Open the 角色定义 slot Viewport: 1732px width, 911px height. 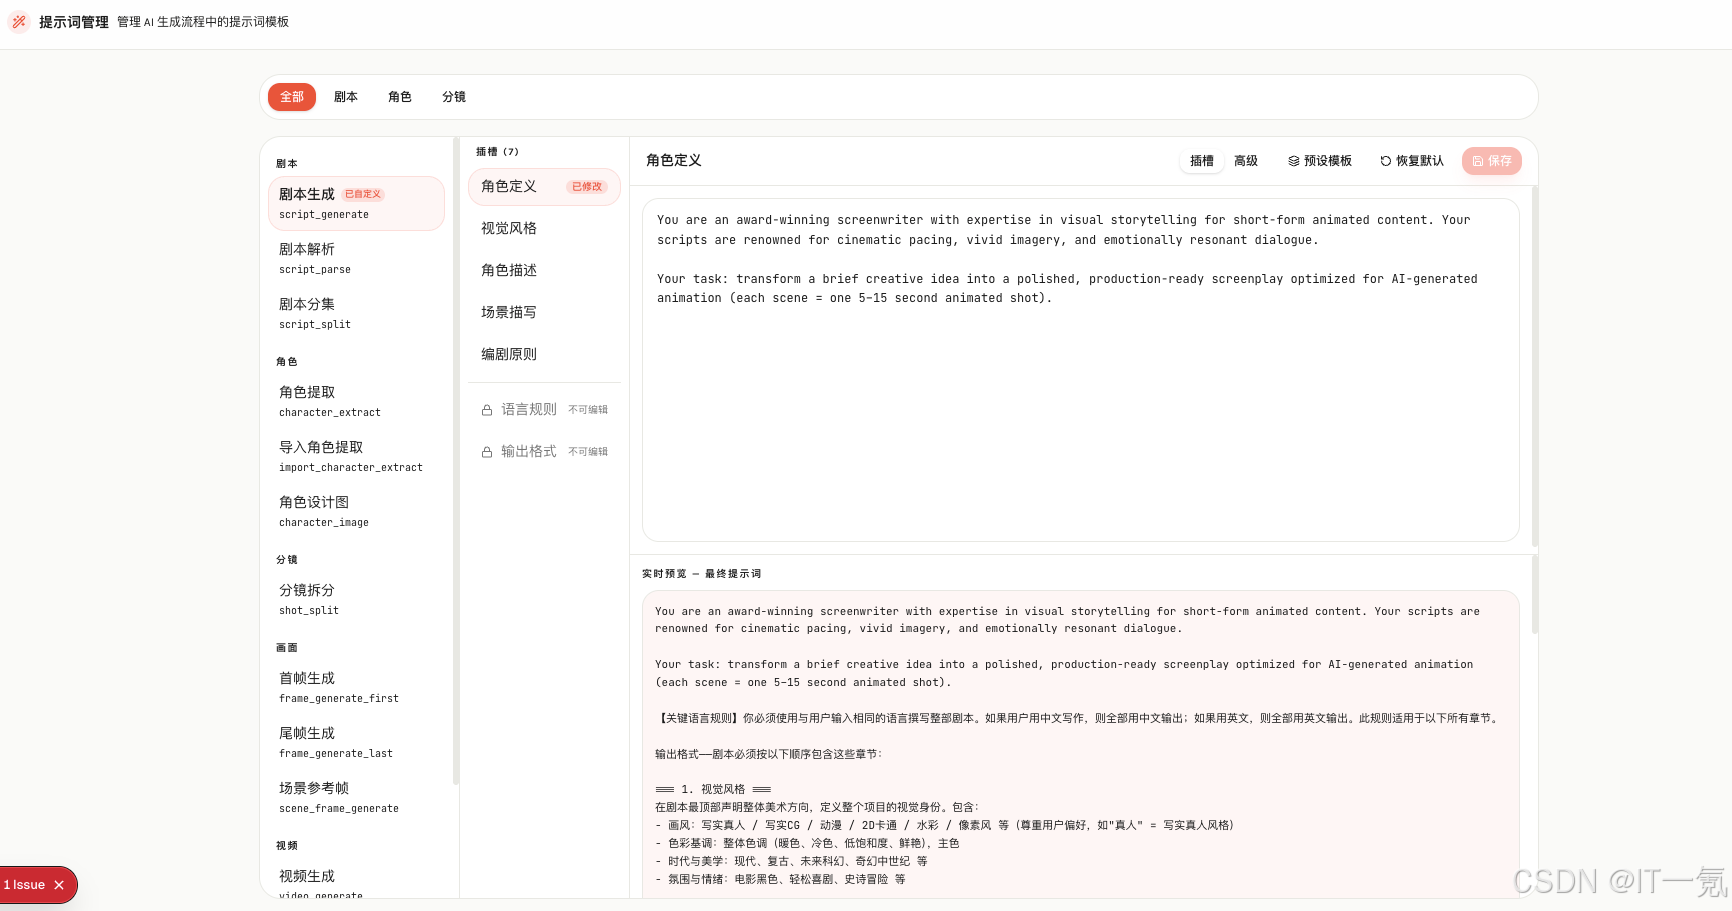coord(544,187)
